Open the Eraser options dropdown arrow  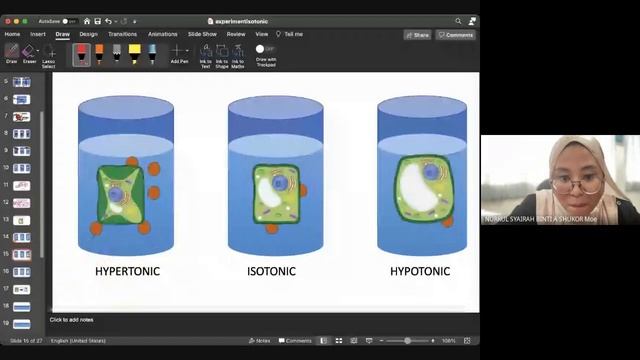coord(38,51)
